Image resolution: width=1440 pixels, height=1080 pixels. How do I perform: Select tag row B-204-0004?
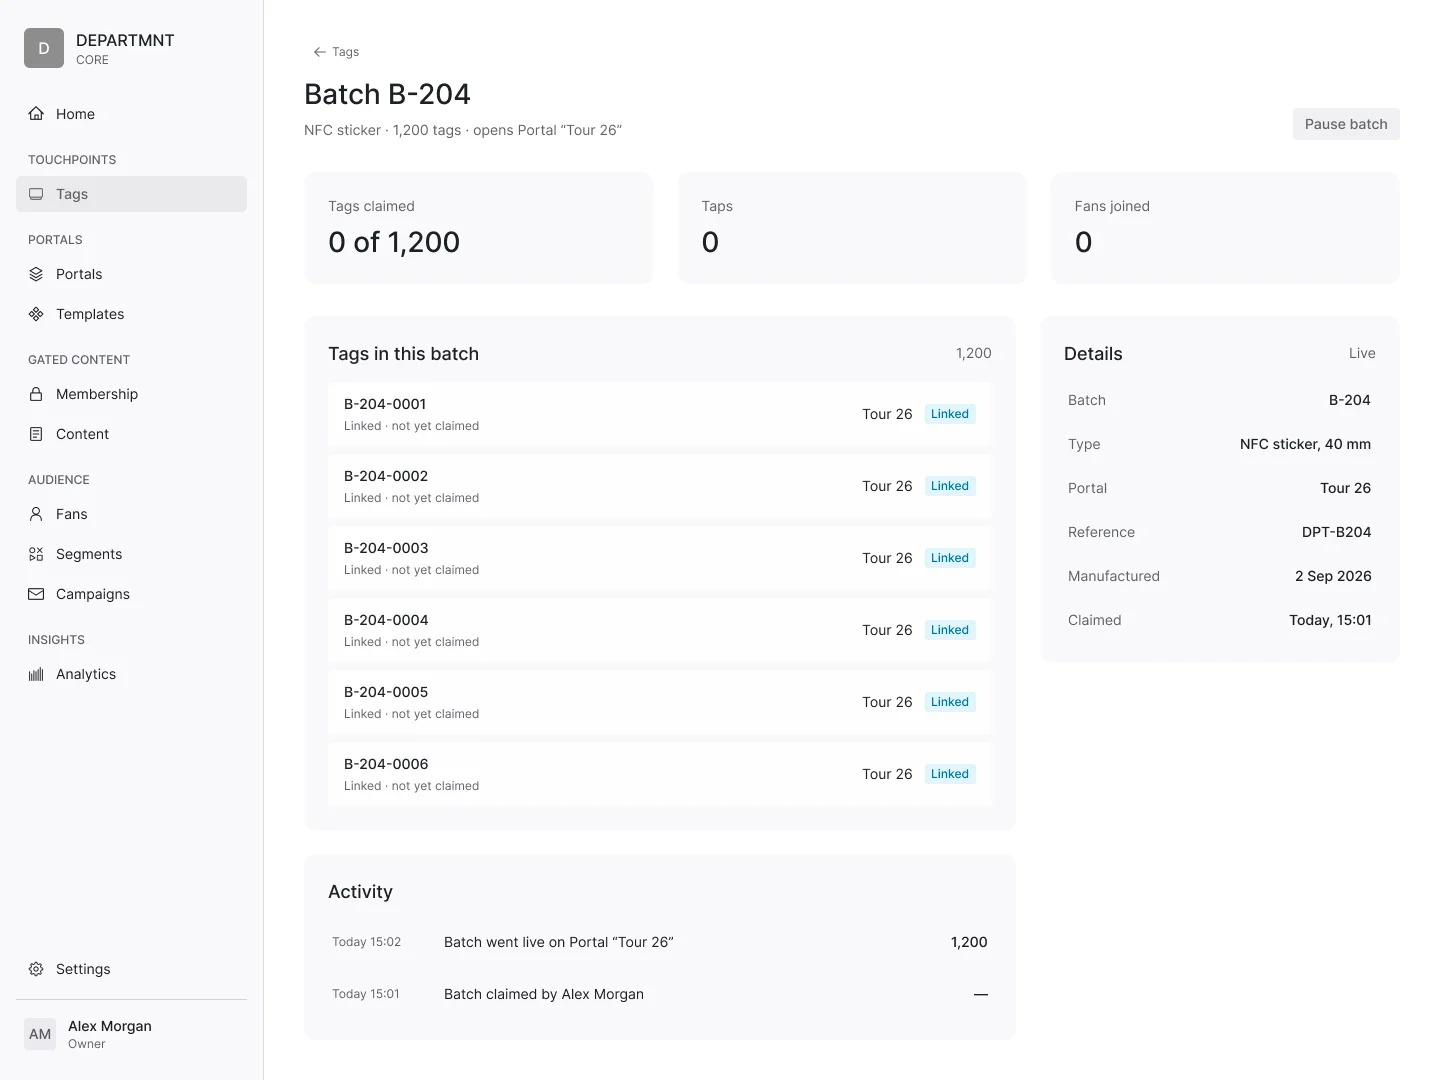[x=660, y=630]
